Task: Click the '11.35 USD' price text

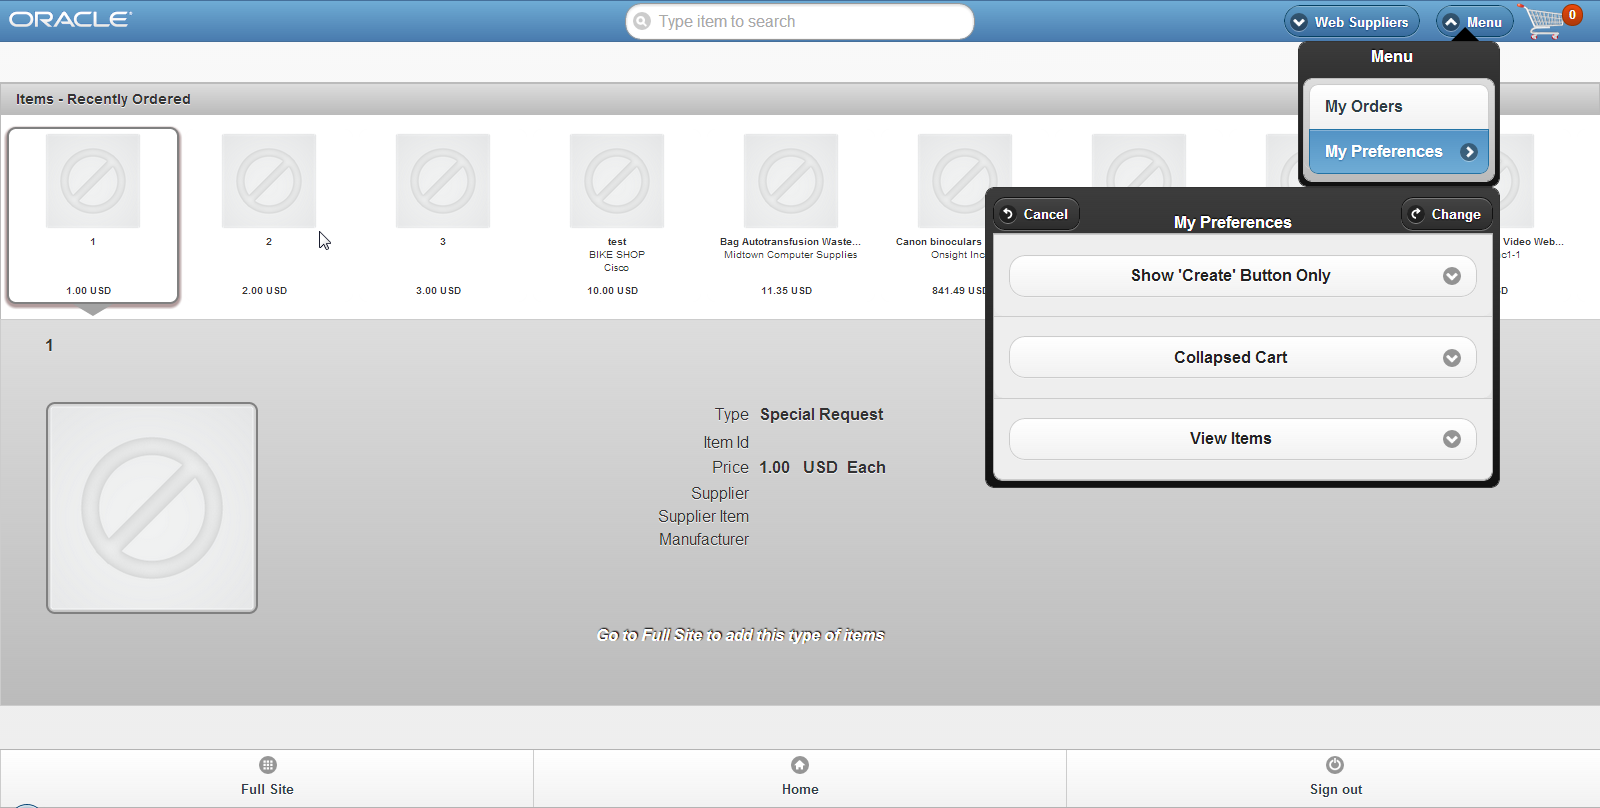Action: point(787,291)
